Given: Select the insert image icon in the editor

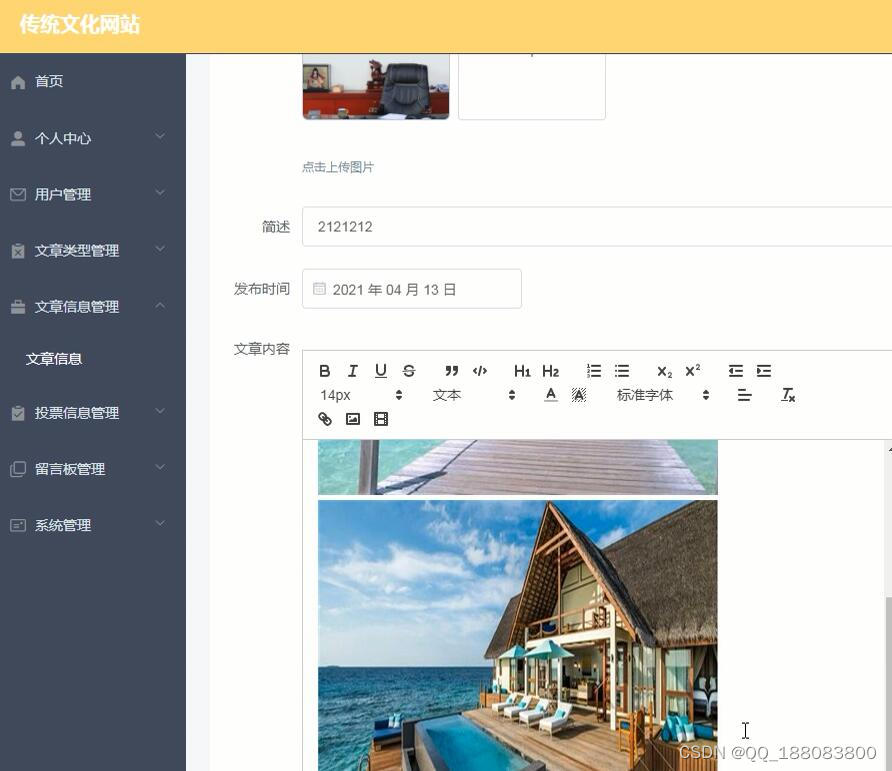Looking at the screenshot, I should click(352, 418).
